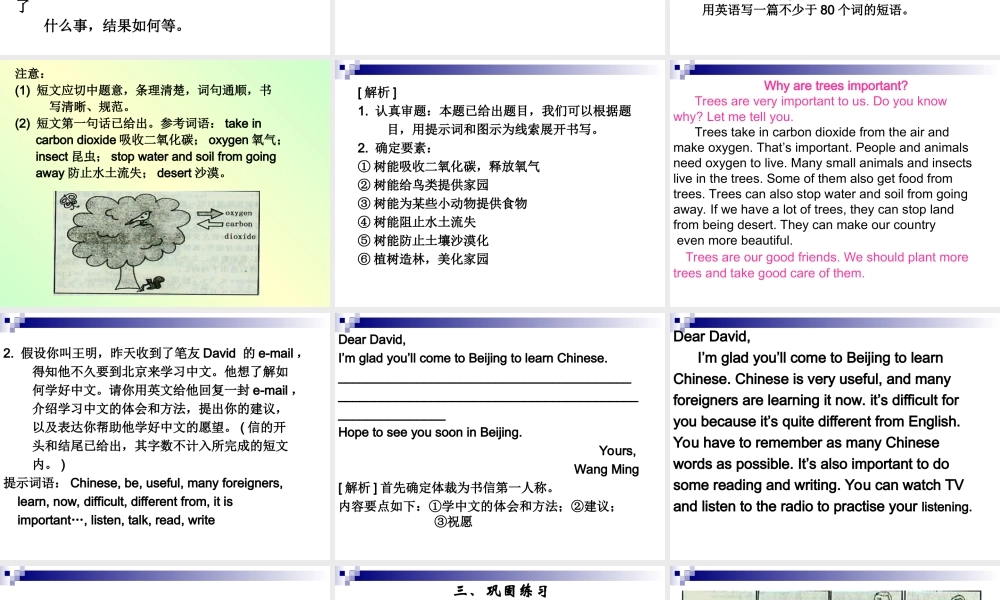
Task: Click the line '⑤ 树能防止土壤沙漠化'
Action: pyautogui.click(x=423, y=240)
